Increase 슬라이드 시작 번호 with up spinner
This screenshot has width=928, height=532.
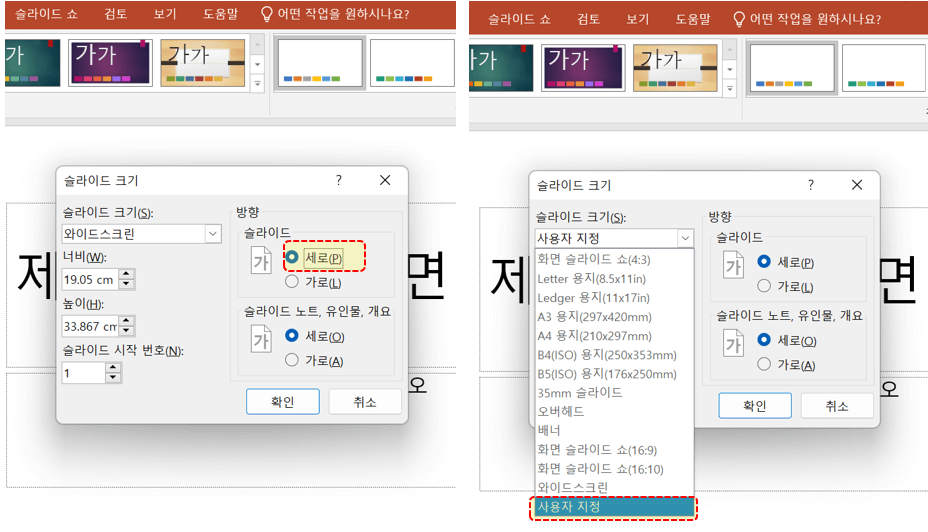113,367
